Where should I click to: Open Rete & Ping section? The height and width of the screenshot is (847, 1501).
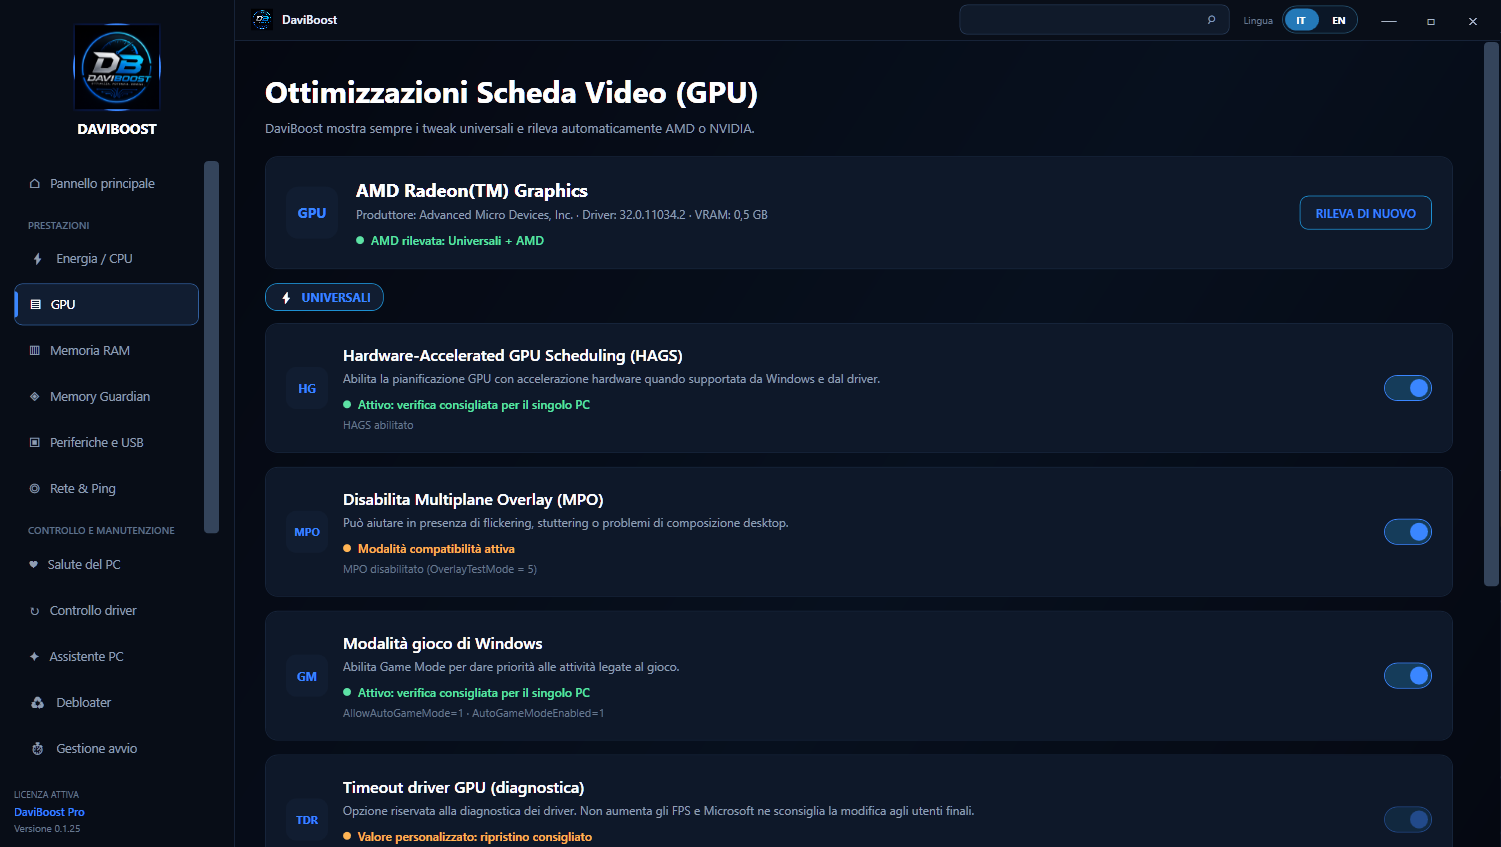click(x=107, y=489)
